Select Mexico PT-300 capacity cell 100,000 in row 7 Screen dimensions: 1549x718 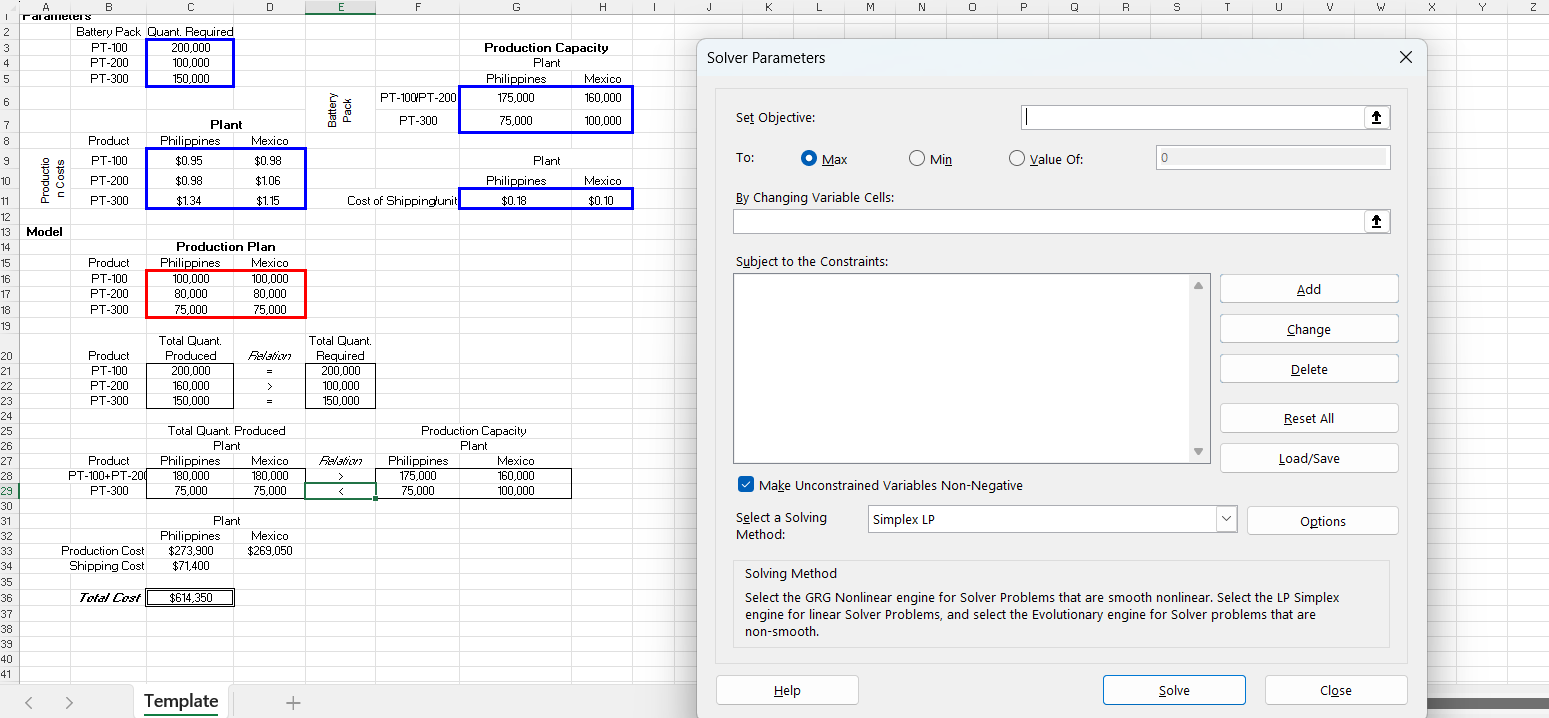602,121
